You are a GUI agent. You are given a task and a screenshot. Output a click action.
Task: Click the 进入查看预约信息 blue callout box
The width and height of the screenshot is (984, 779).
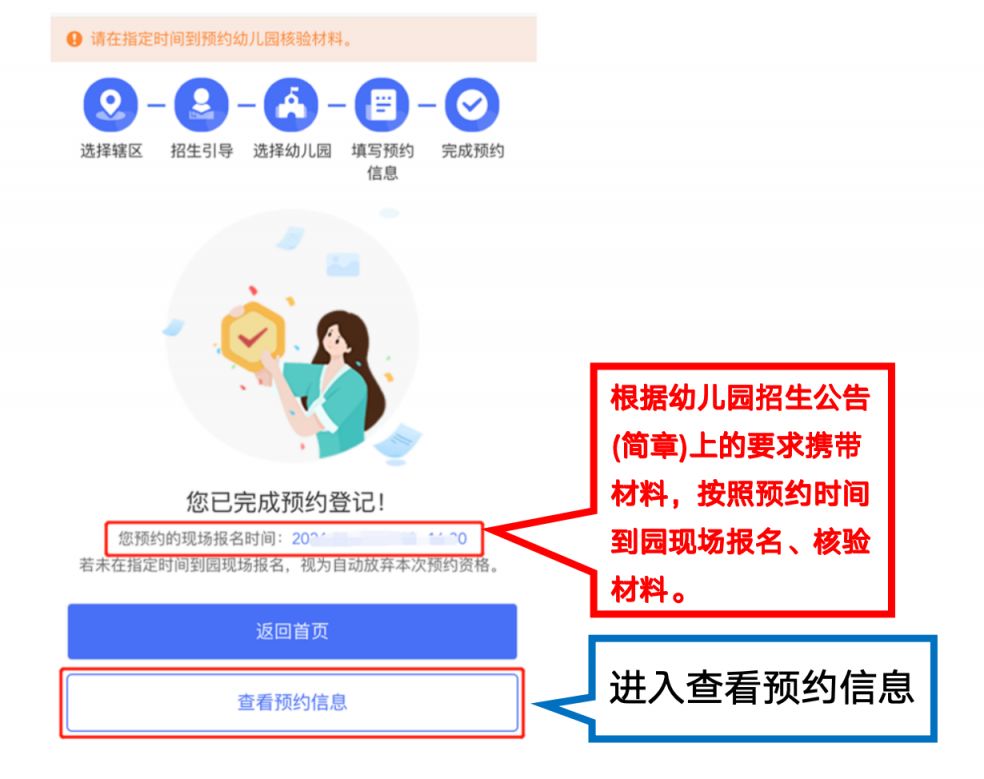[762, 688]
